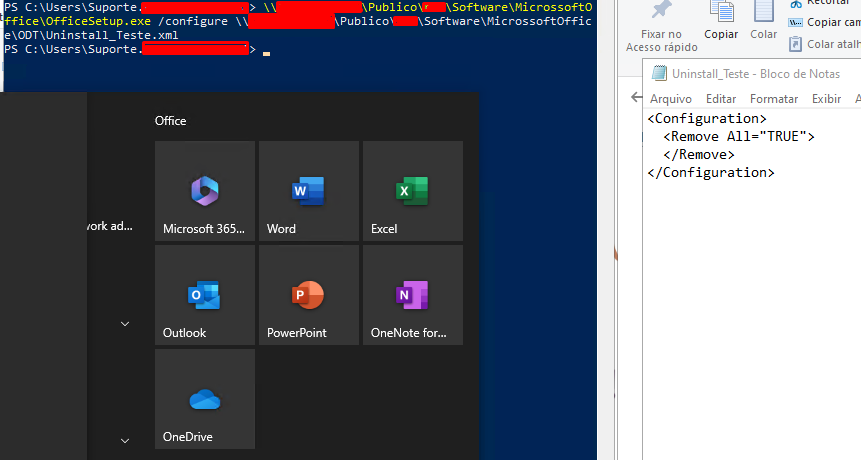
Task: Select Copiar caminho in Explorer ribbon
Action: tap(824, 23)
